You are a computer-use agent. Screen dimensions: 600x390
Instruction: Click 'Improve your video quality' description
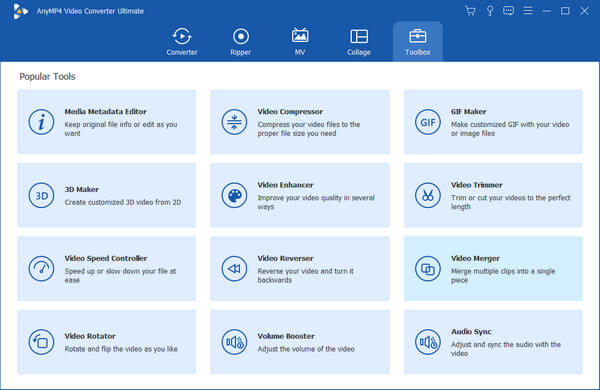coord(316,202)
